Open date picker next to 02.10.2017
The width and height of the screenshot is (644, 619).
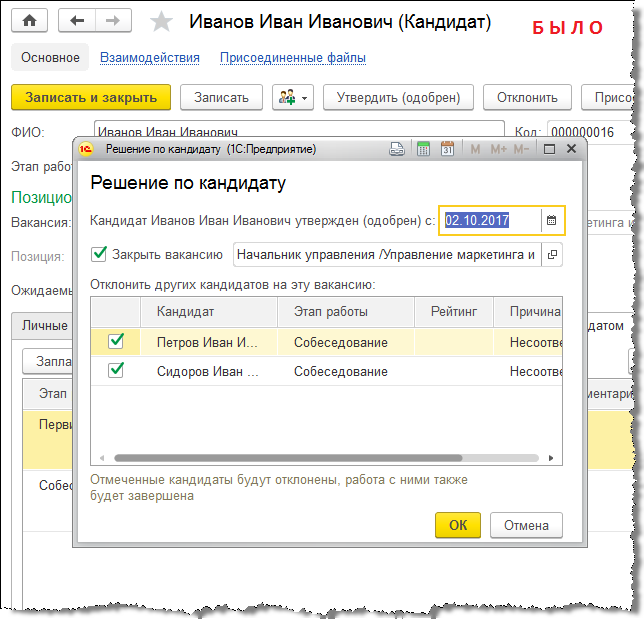click(x=551, y=220)
